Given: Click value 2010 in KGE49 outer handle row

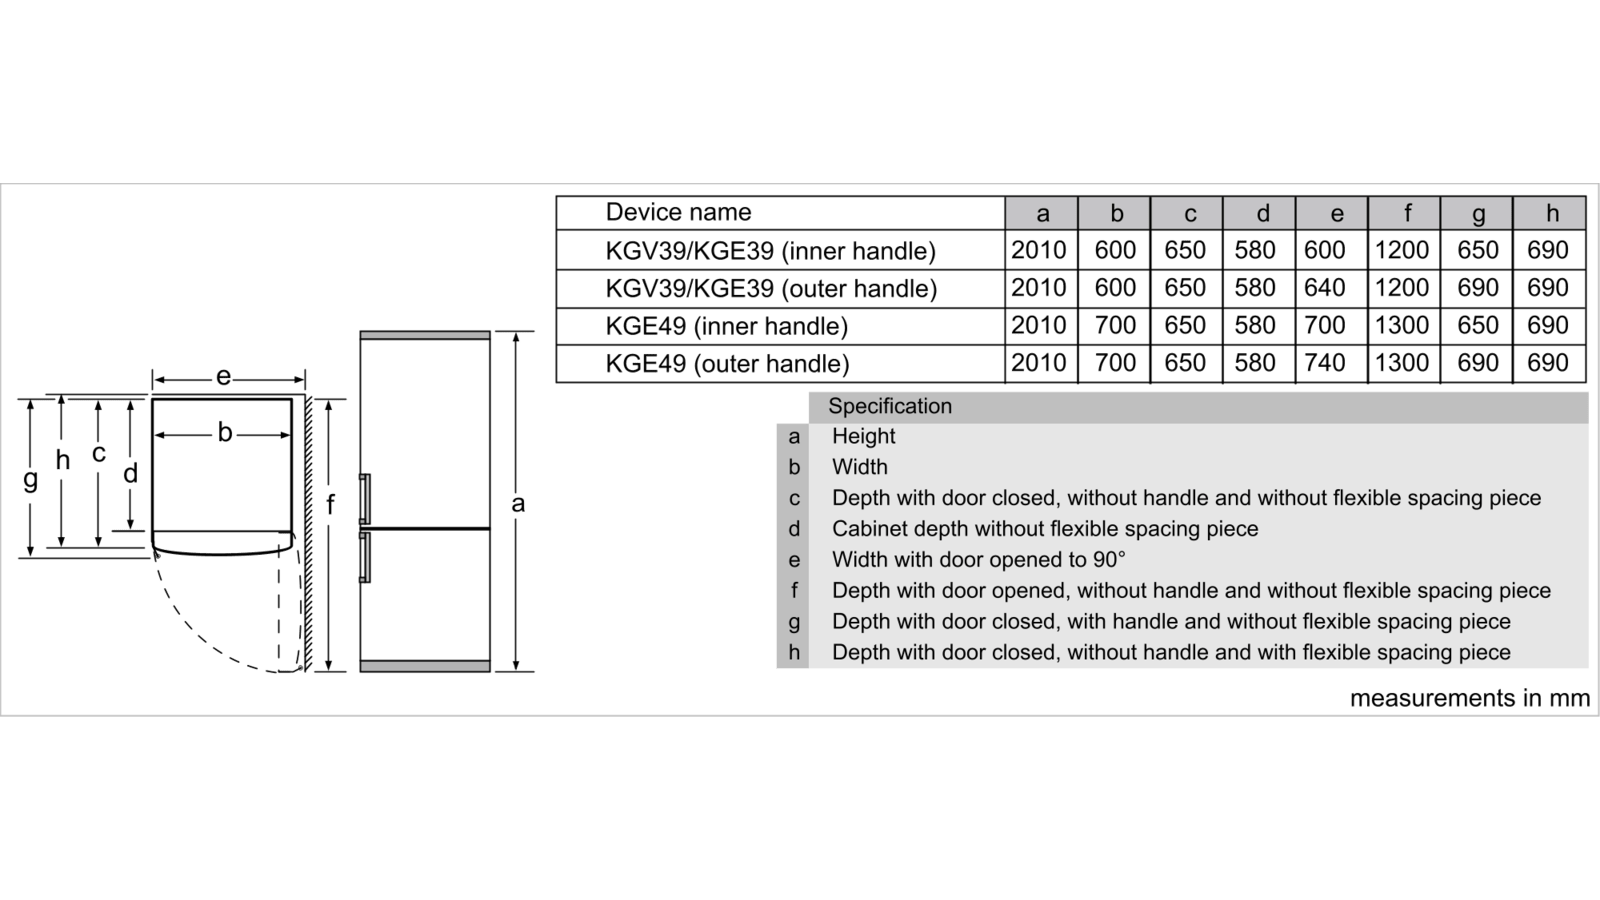Looking at the screenshot, I should click(1039, 363).
